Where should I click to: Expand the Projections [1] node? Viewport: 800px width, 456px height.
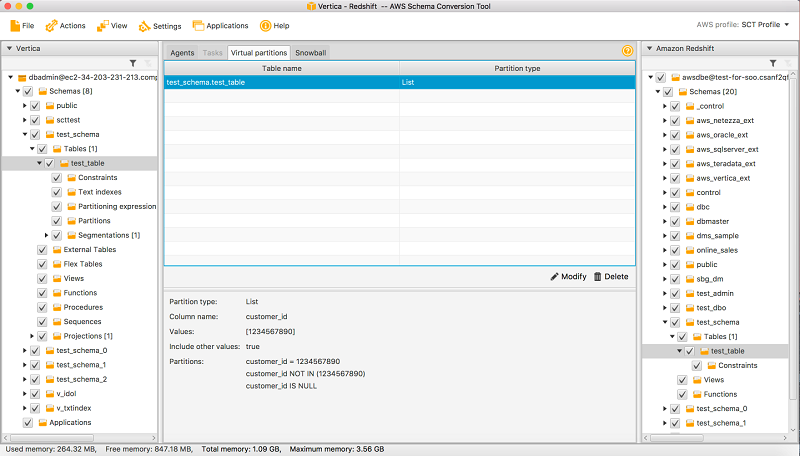pyautogui.click(x=32, y=336)
